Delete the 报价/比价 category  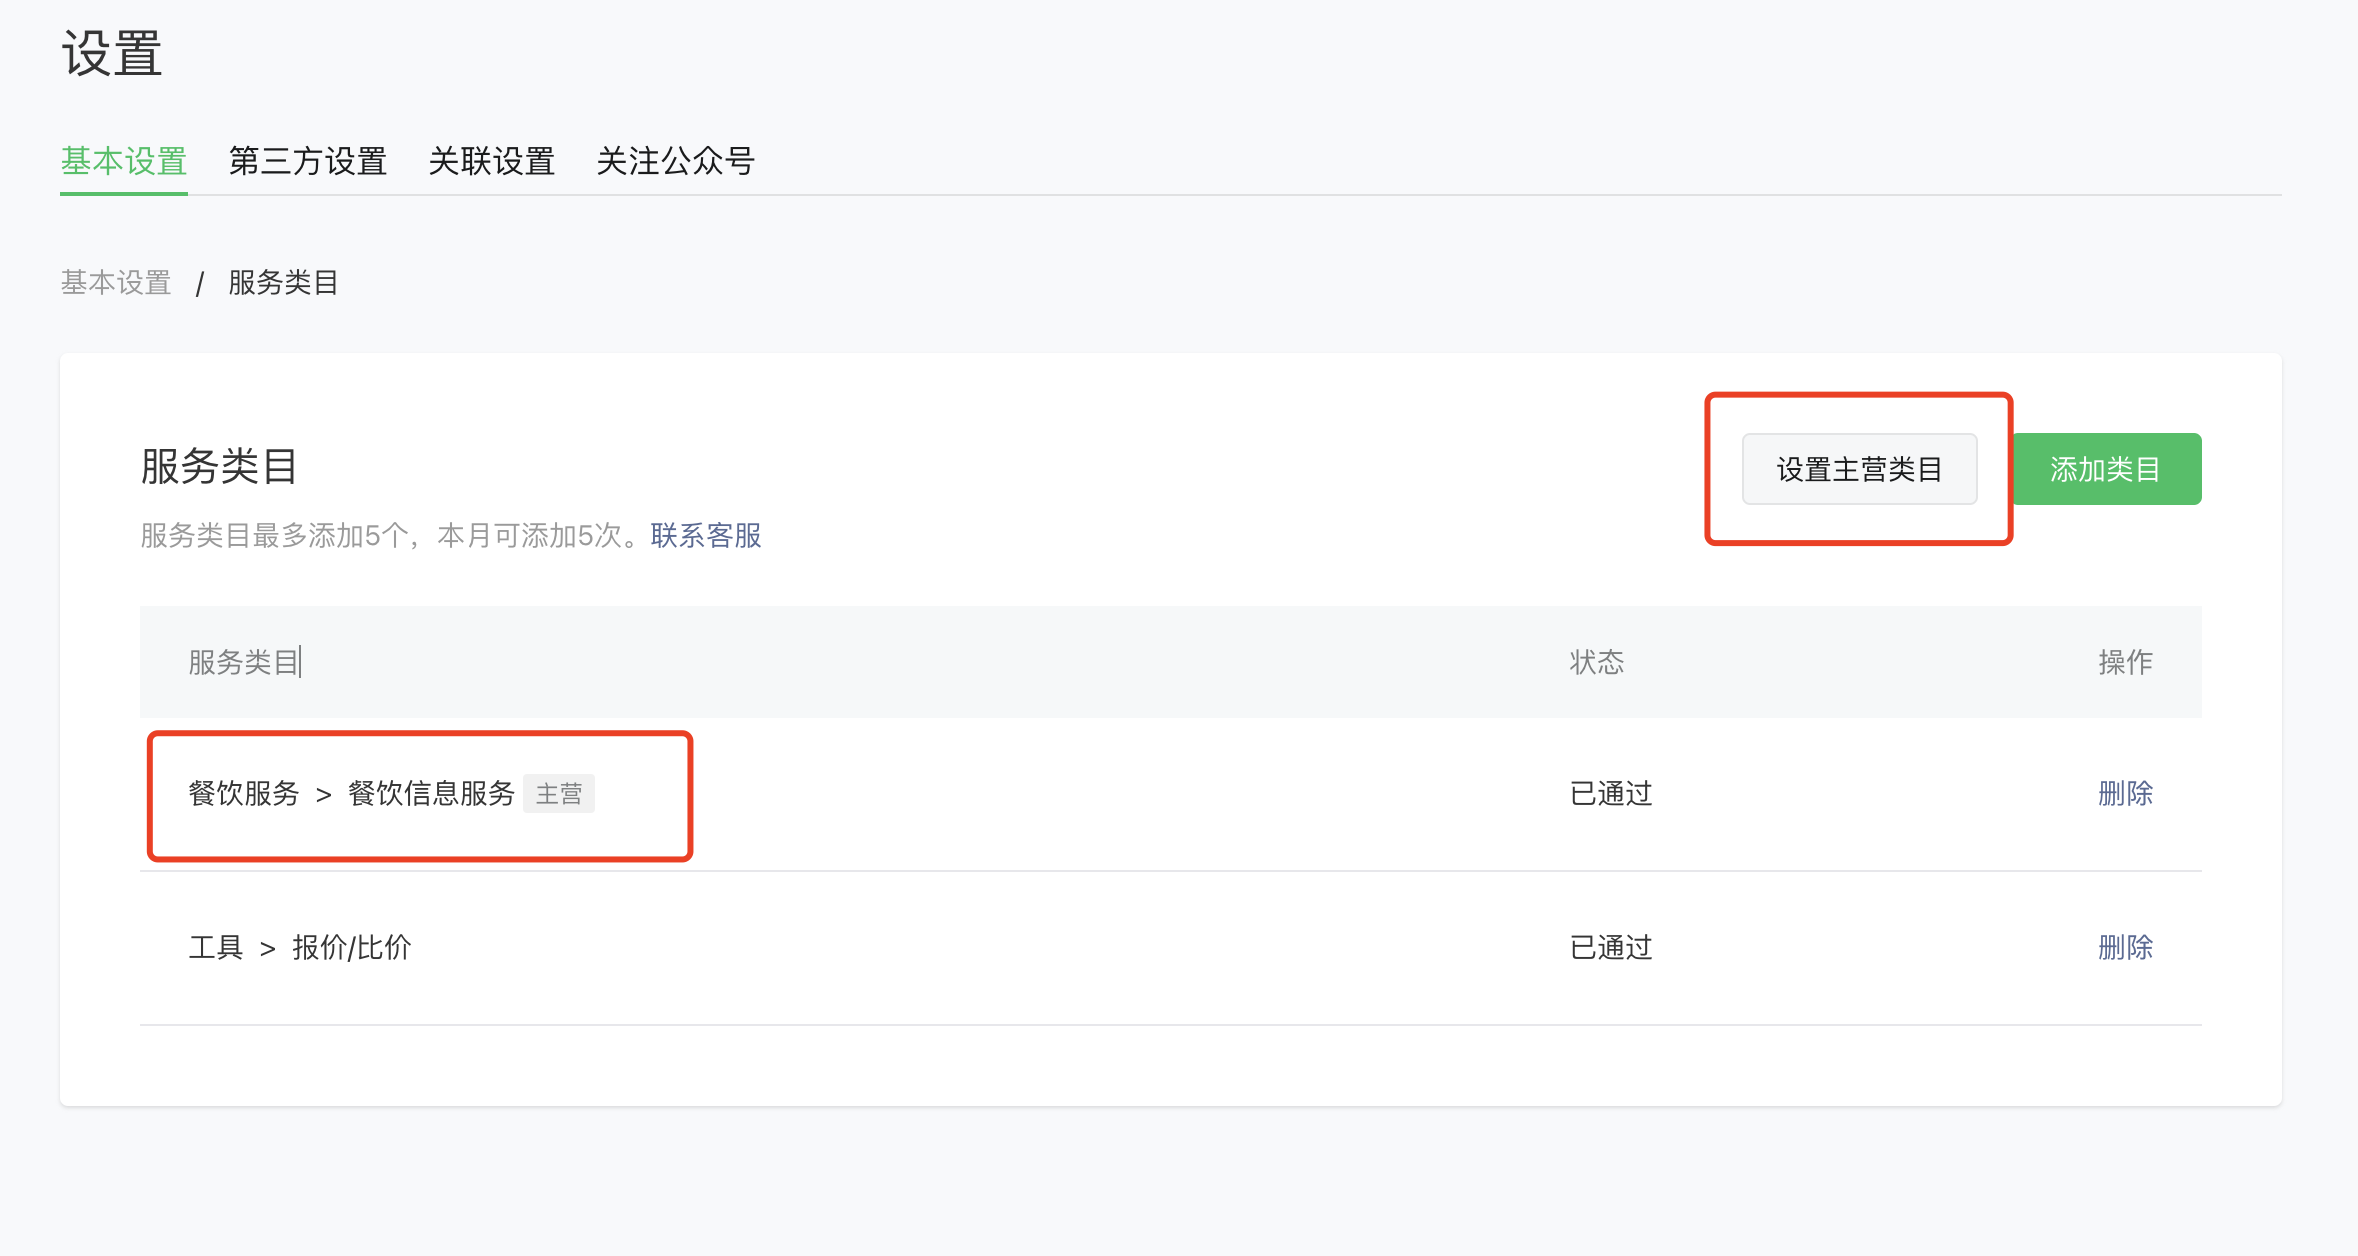click(x=2125, y=948)
